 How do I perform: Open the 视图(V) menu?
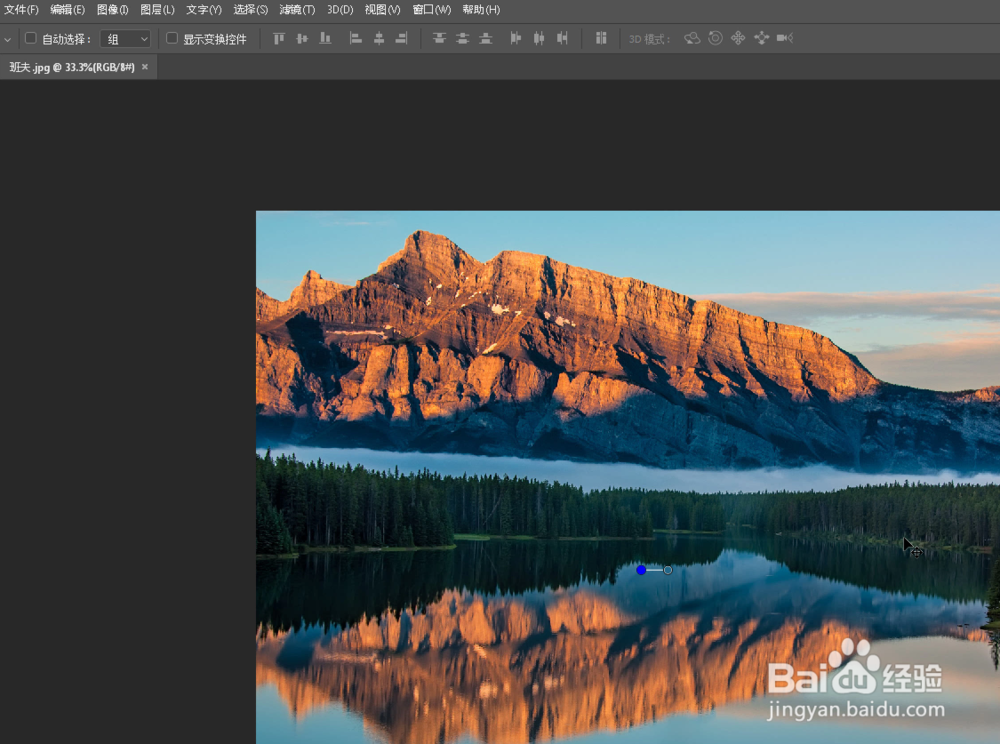[382, 10]
